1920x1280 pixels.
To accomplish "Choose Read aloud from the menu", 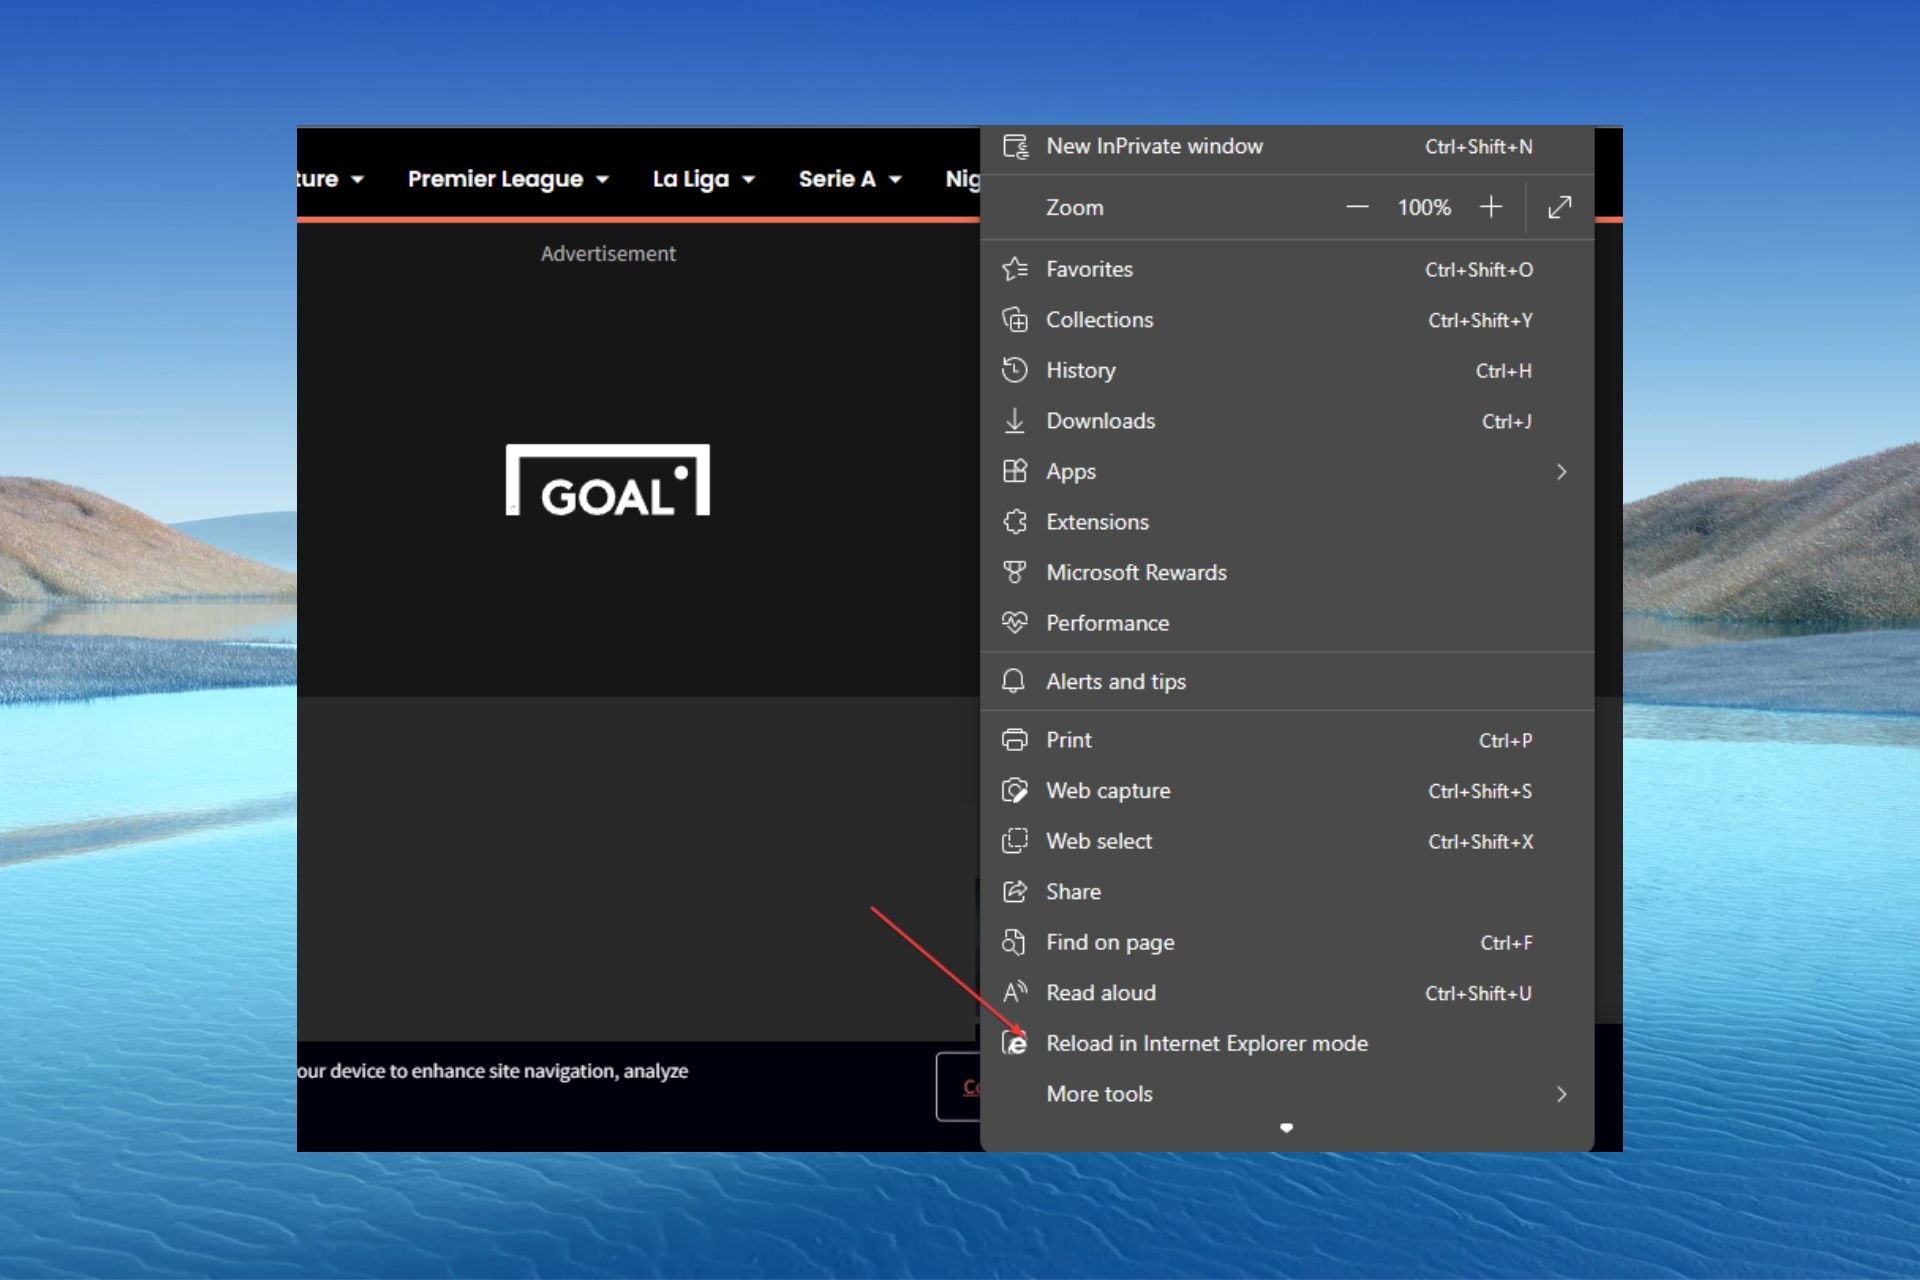I will pyautogui.click(x=1287, y=993).
